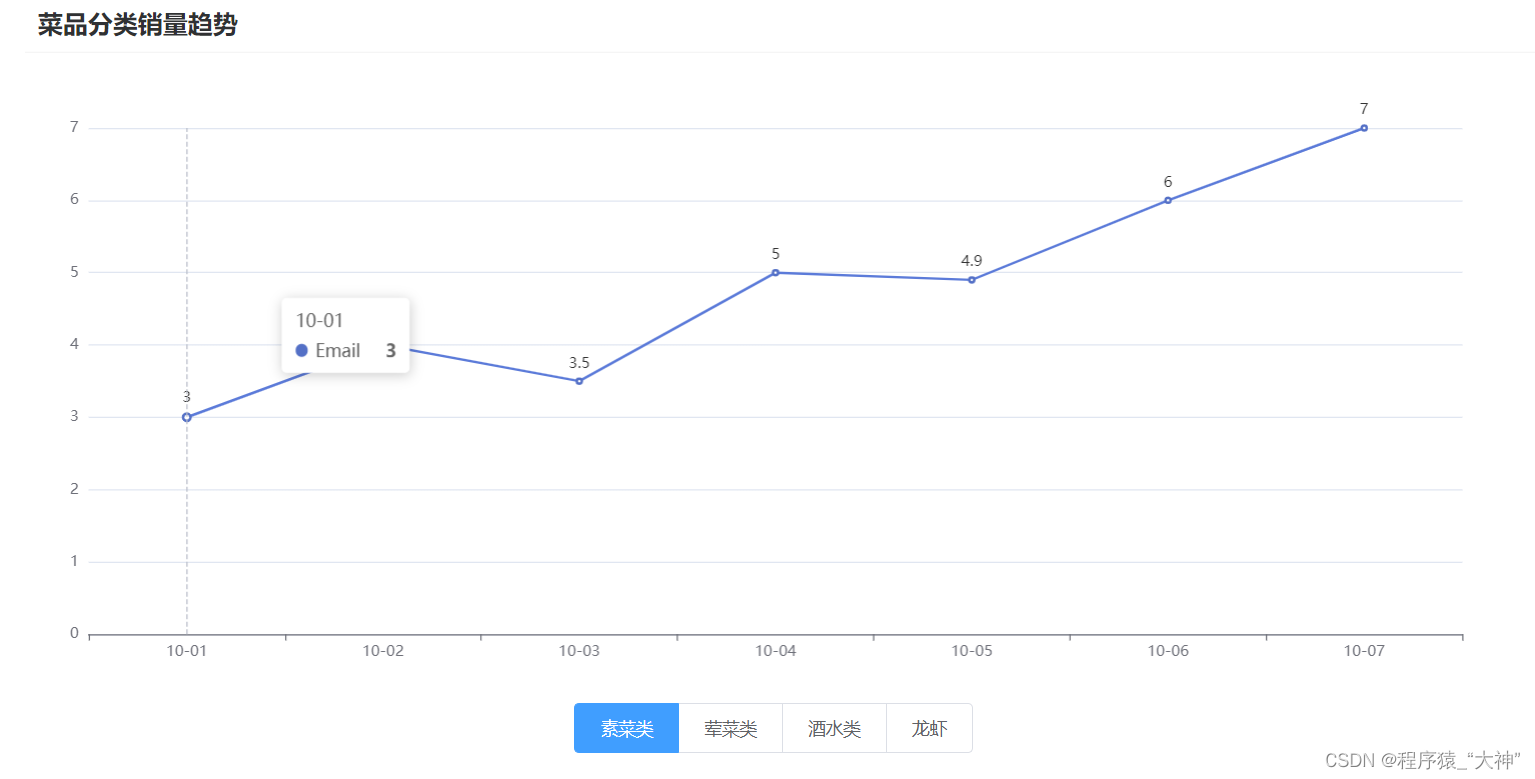The height and width of the screenshot is (779, 1535).
Task: Click the 菜品分类销量趋势 chart title
Action: pos(137,25)
